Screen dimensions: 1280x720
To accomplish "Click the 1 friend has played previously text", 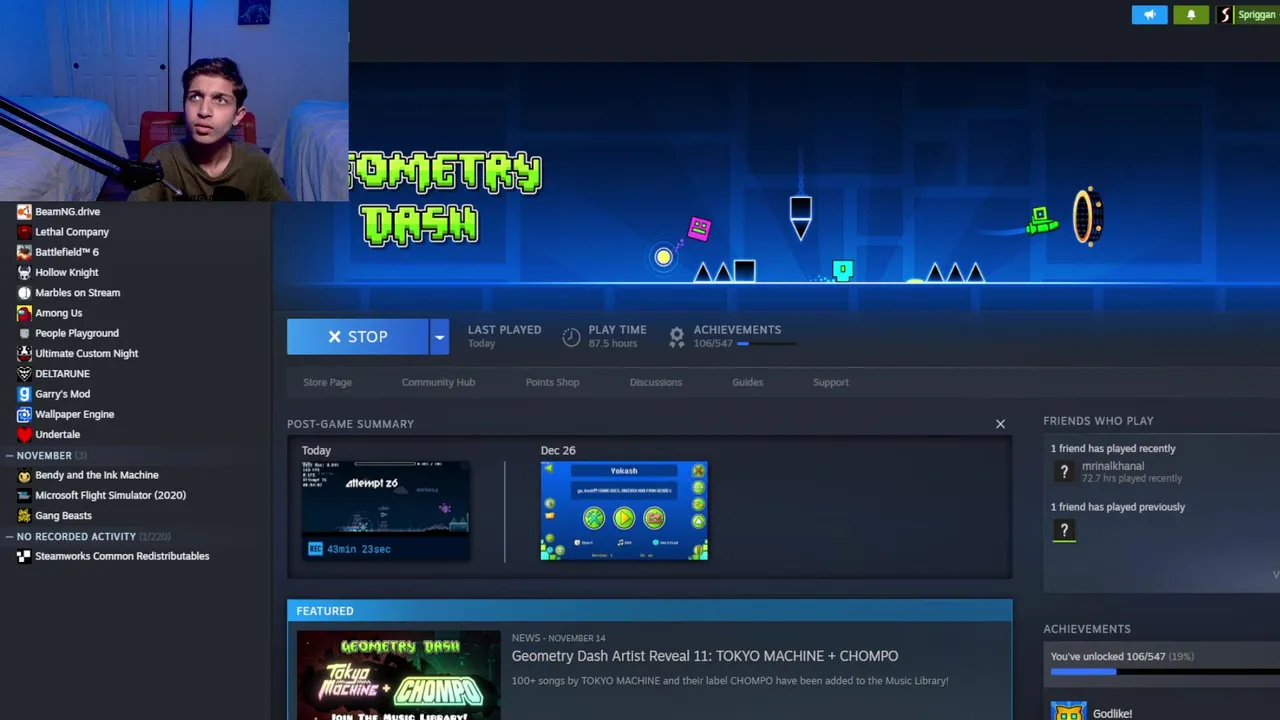I will click(x=1118, y=507).
